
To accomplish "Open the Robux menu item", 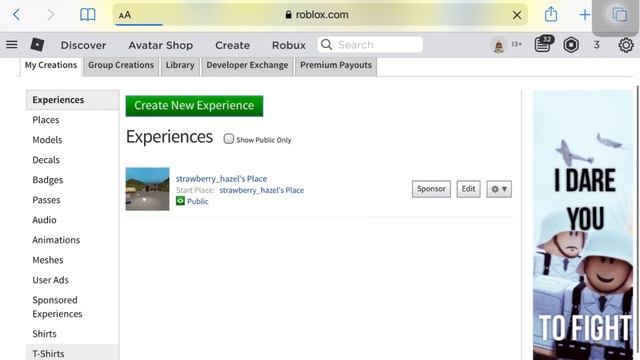I will 289,45.
